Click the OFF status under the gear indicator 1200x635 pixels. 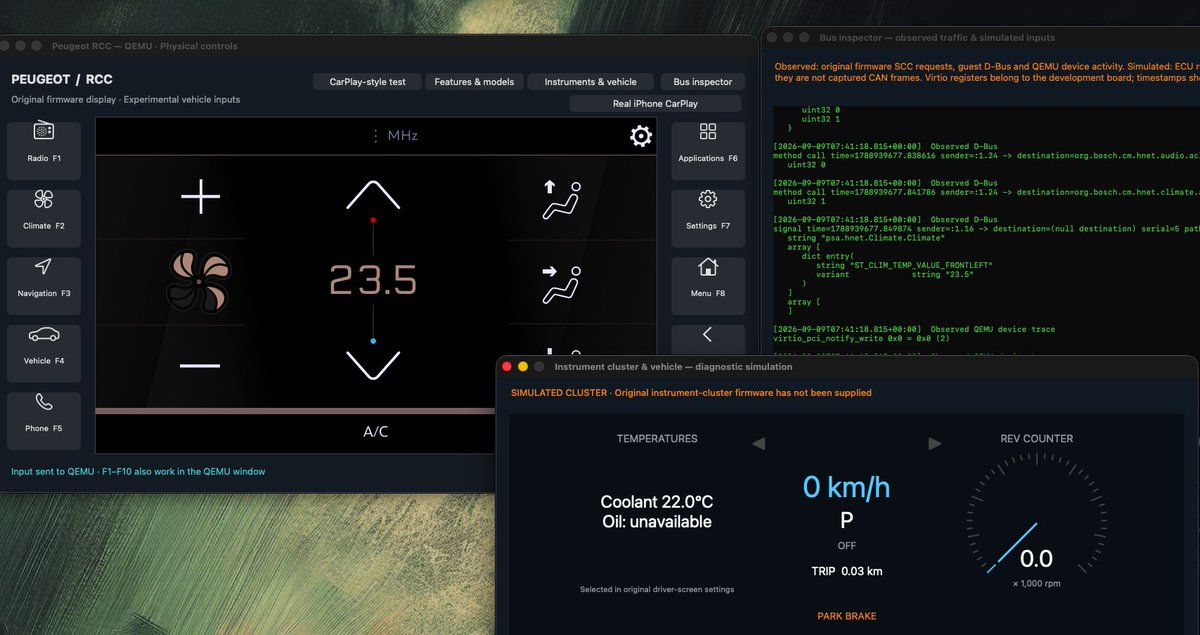847,546
